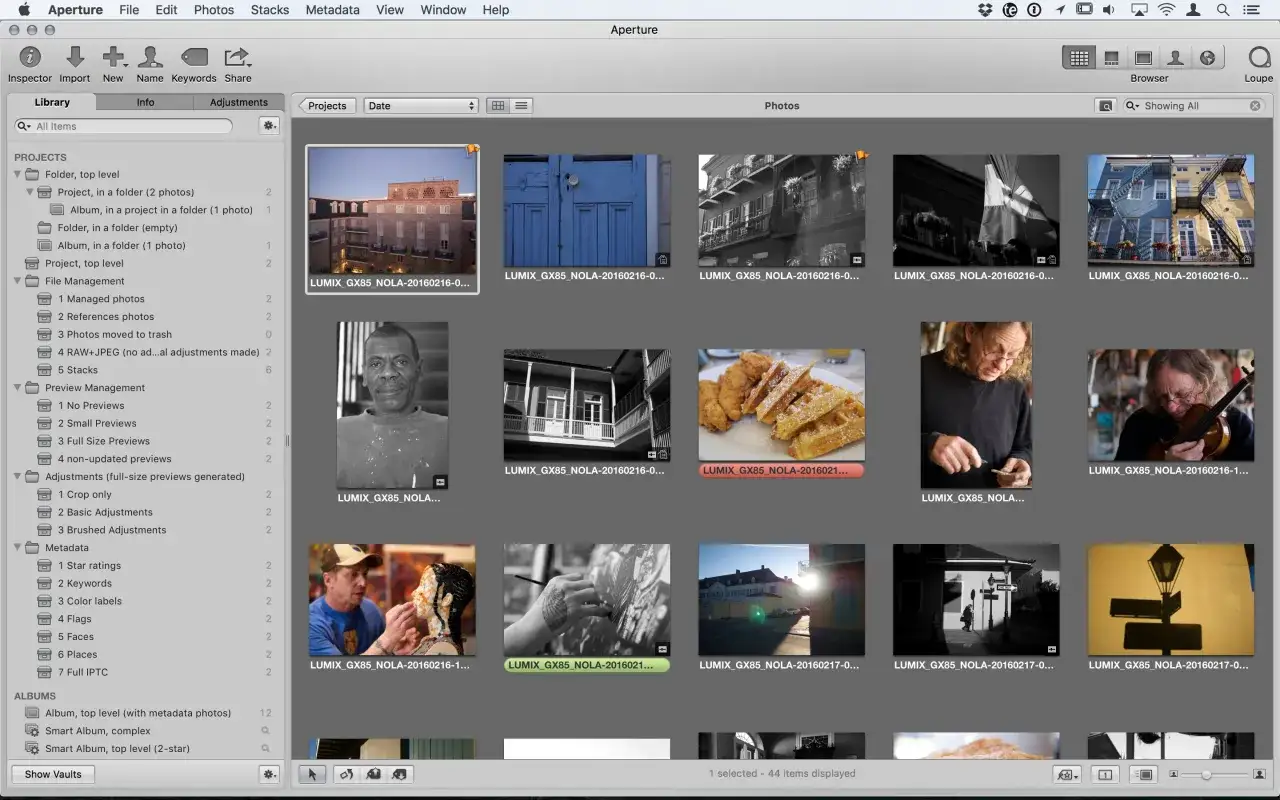
Task: Click the smaller-thumbnail icon by slider
Action: click(1174, 774)
